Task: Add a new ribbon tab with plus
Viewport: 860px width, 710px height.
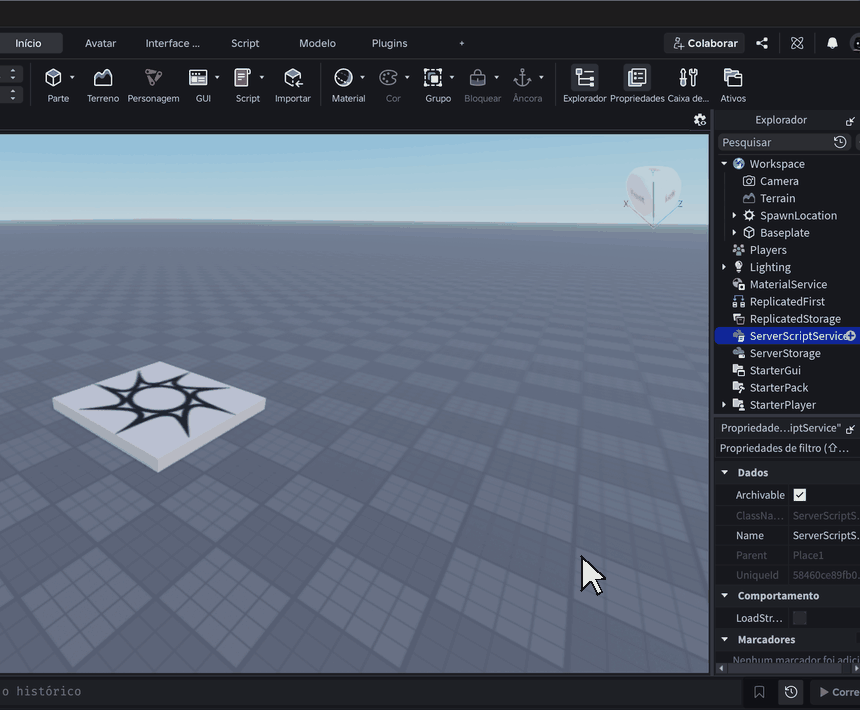Action: tap(462, 43)
